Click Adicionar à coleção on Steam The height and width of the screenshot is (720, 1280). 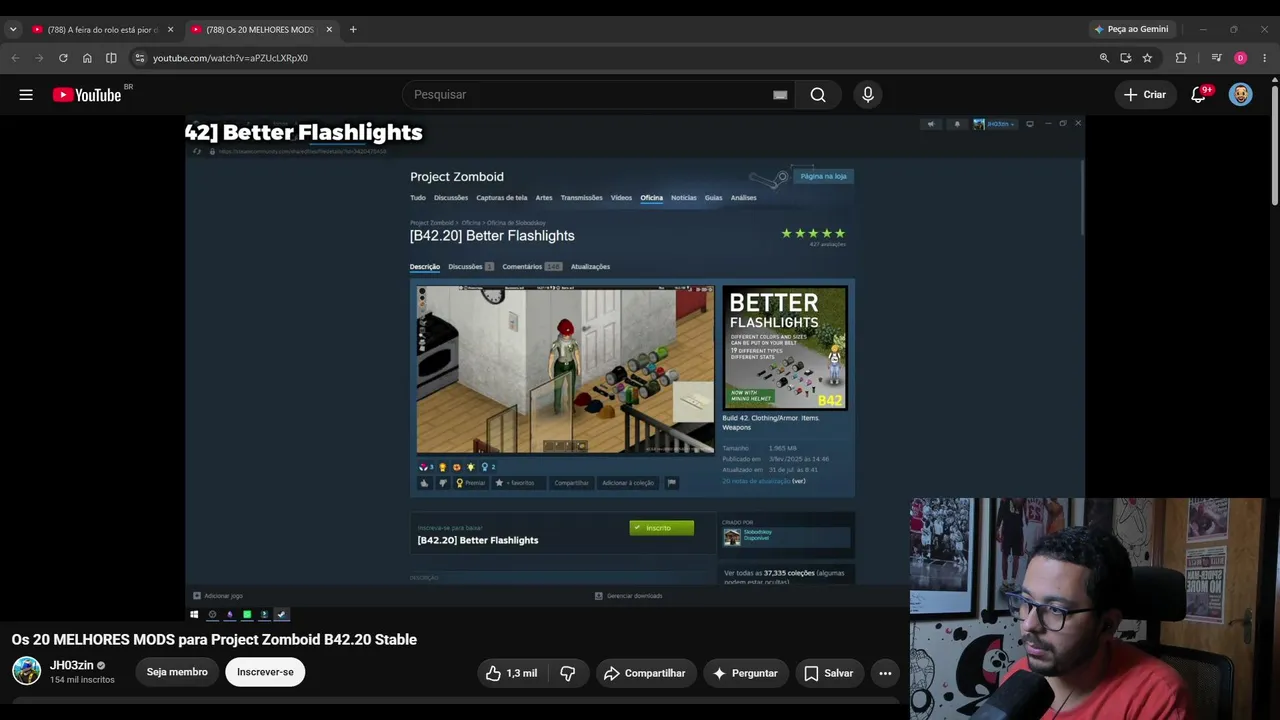point(628,483)
